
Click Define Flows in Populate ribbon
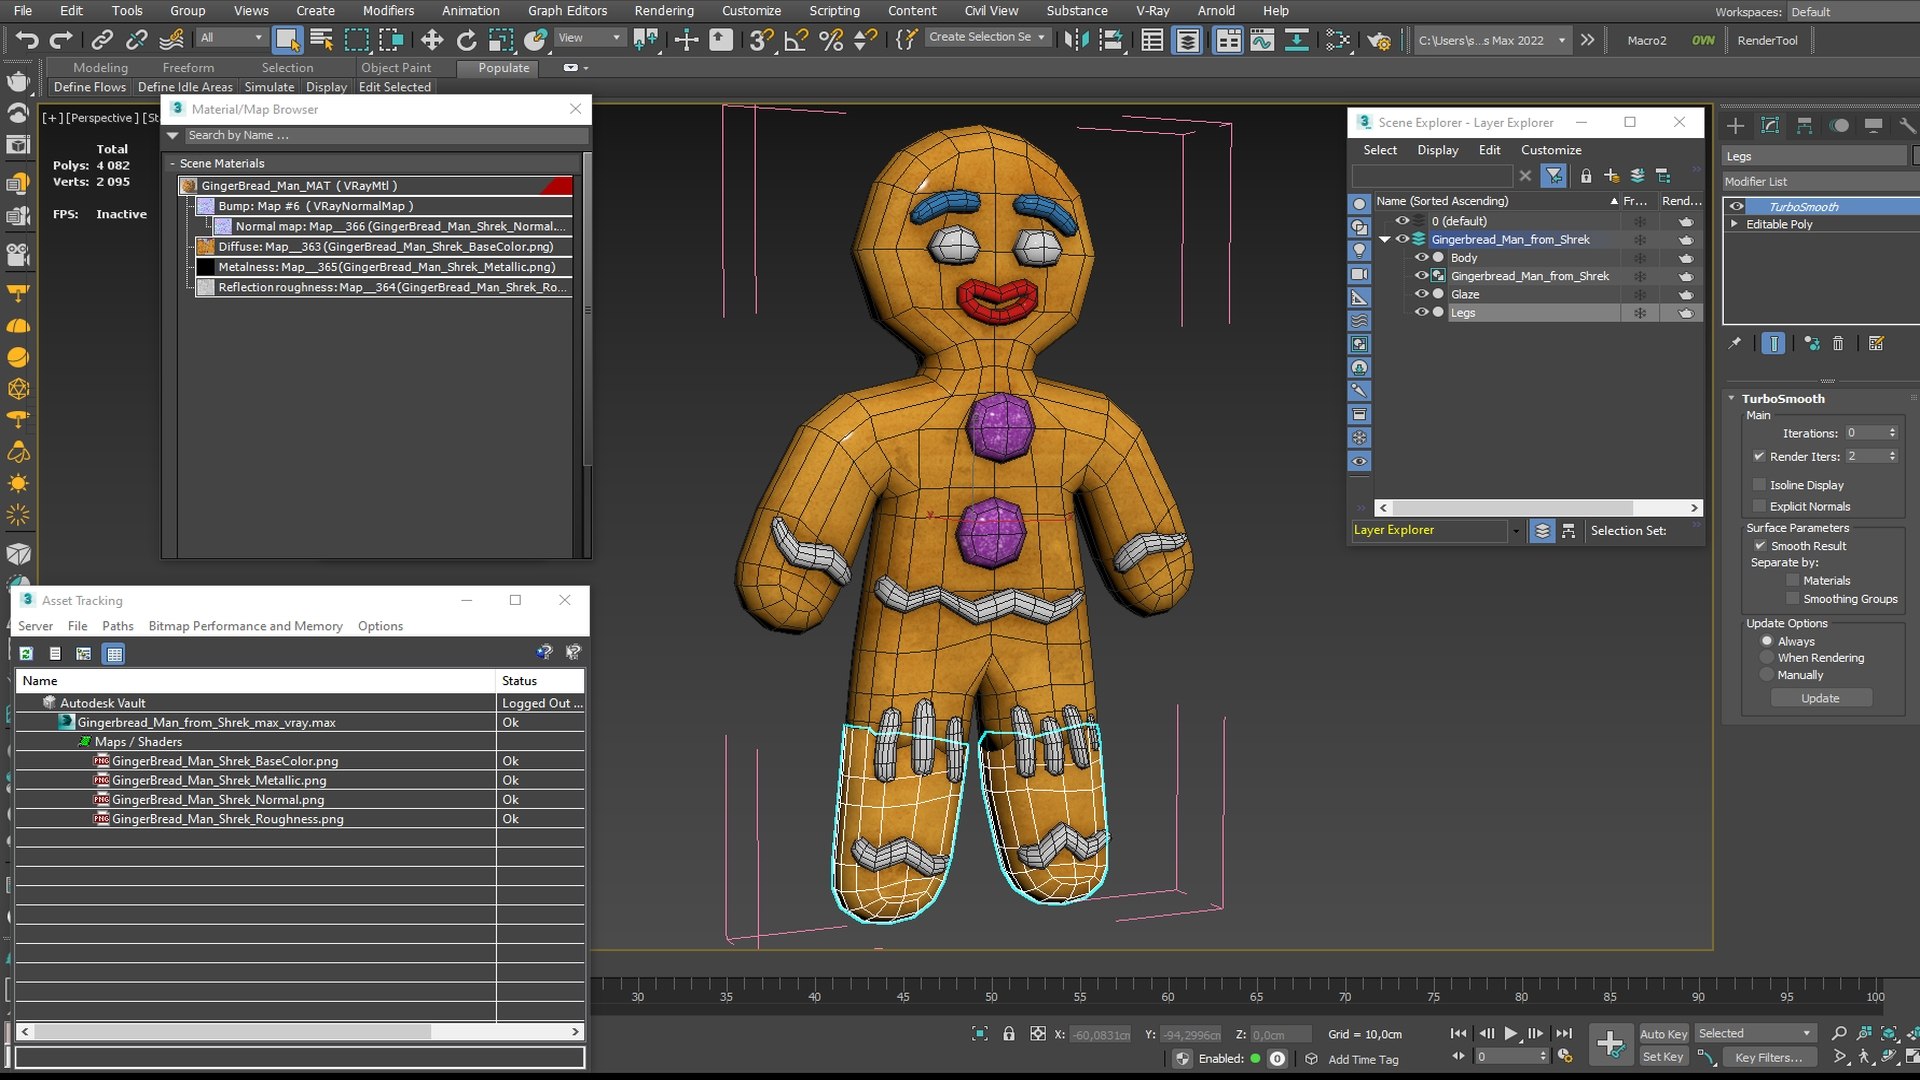pyautogui.click(x=90, y=87)
